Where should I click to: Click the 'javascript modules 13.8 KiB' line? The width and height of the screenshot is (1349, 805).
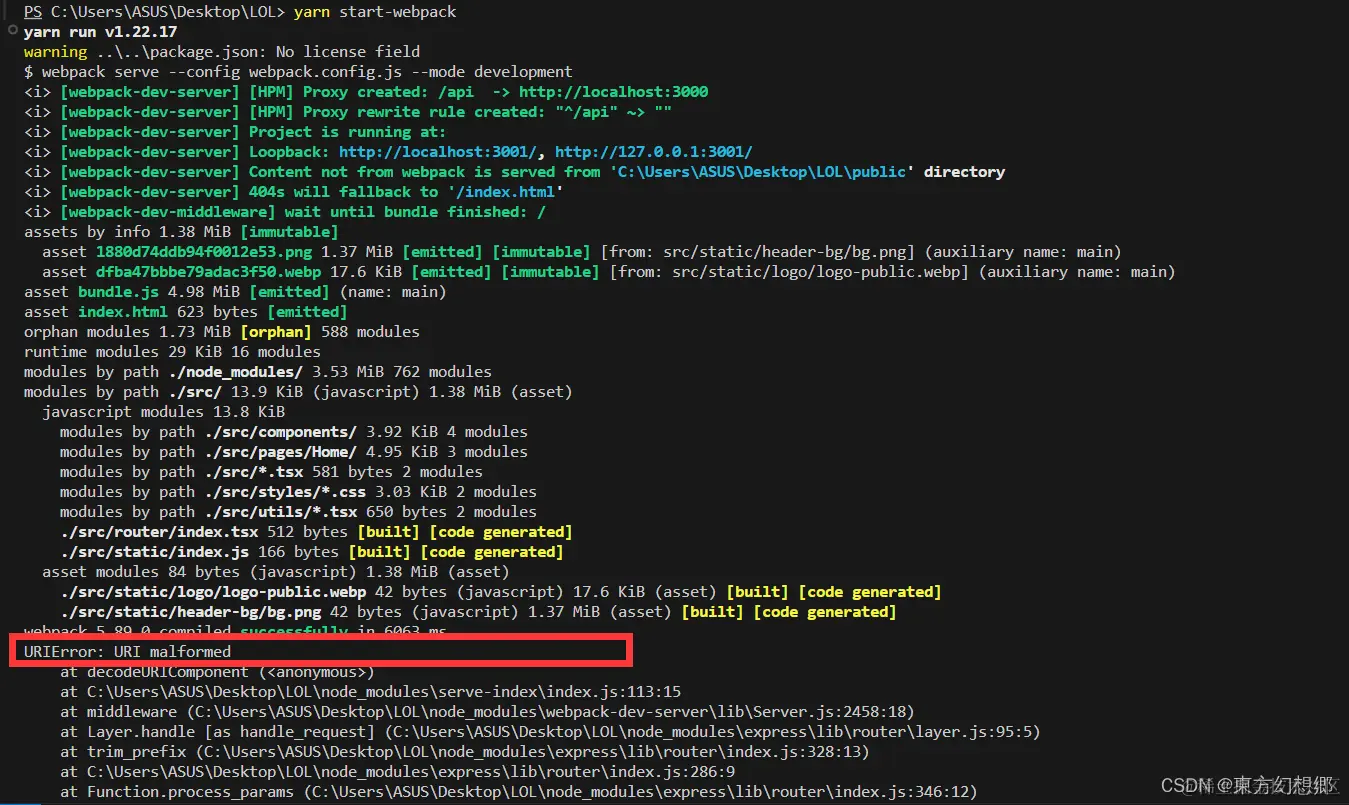(x=163, y=412)
